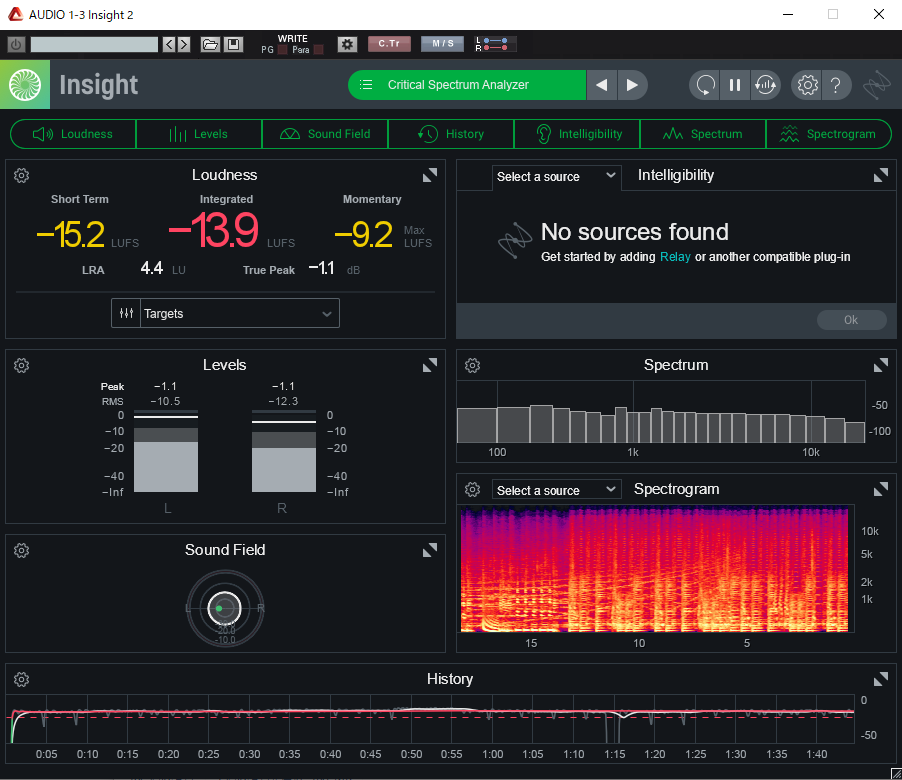Go to next host preset arrow
The height and width of the screenshot is (780, 902).
(x=184, y=44)
